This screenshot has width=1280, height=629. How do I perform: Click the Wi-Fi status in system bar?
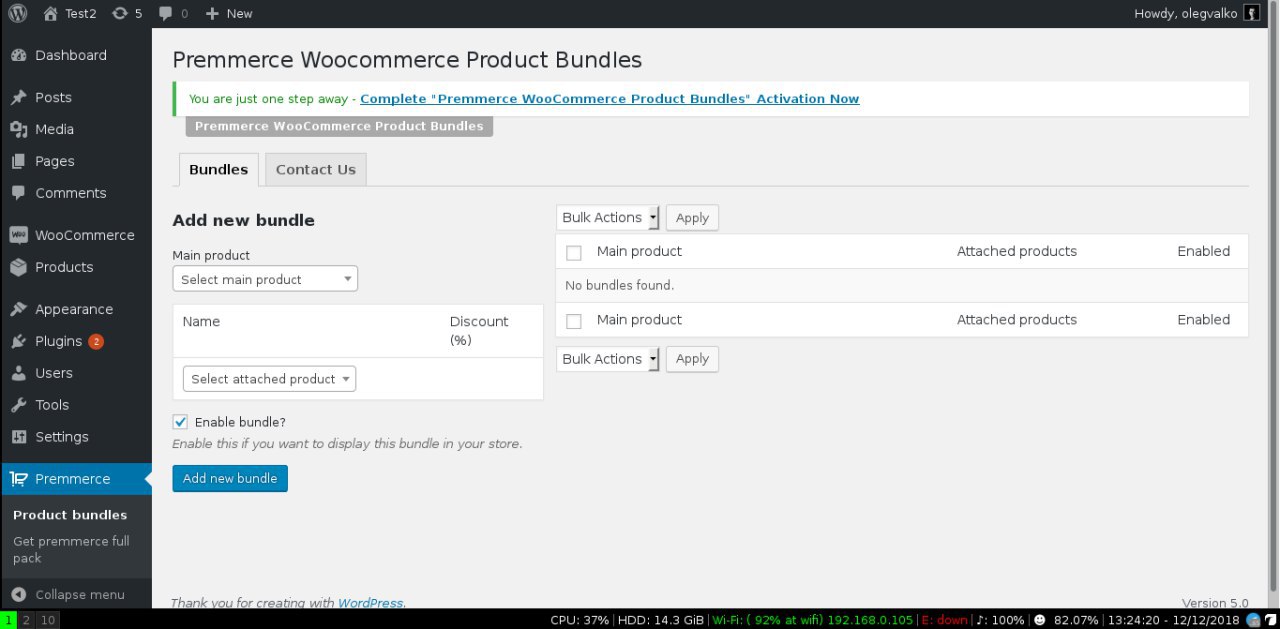tap(812, 620)
